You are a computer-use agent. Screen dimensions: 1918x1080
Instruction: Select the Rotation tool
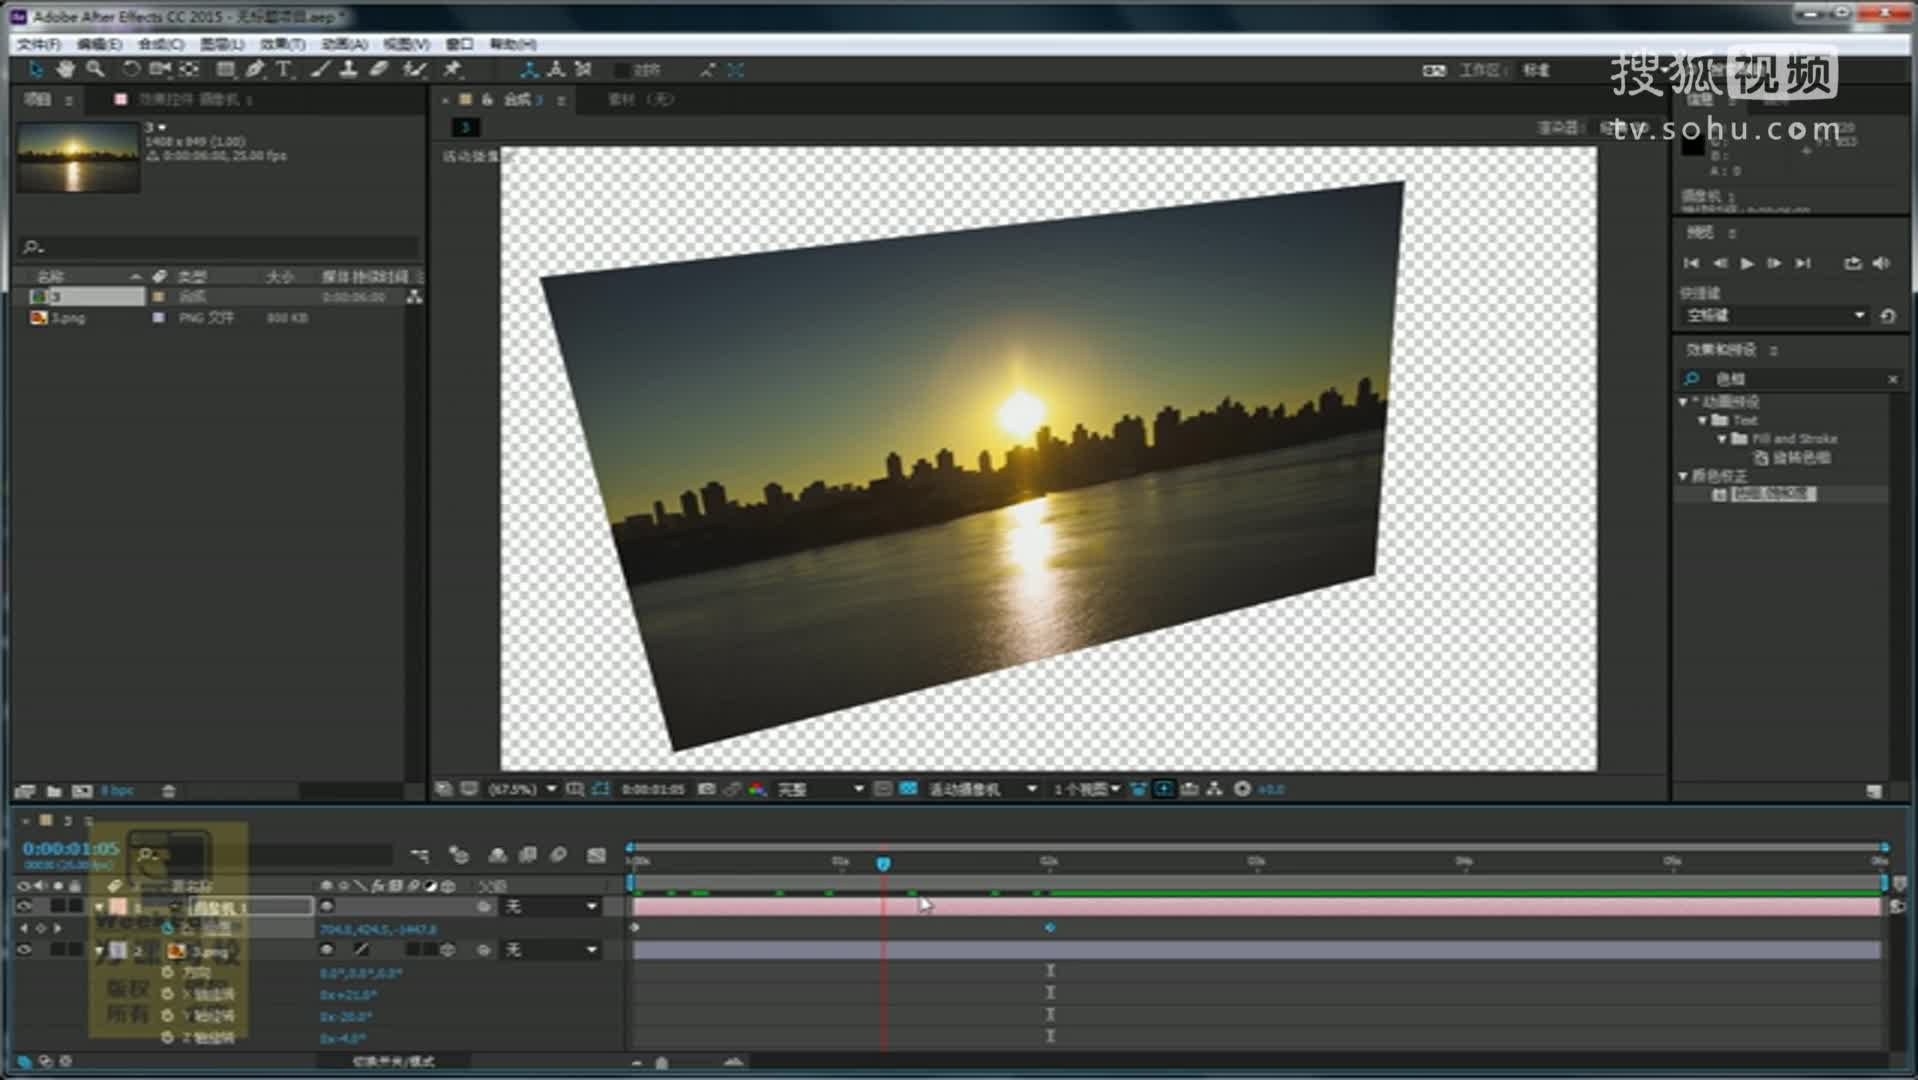click(x=131, y=69)
